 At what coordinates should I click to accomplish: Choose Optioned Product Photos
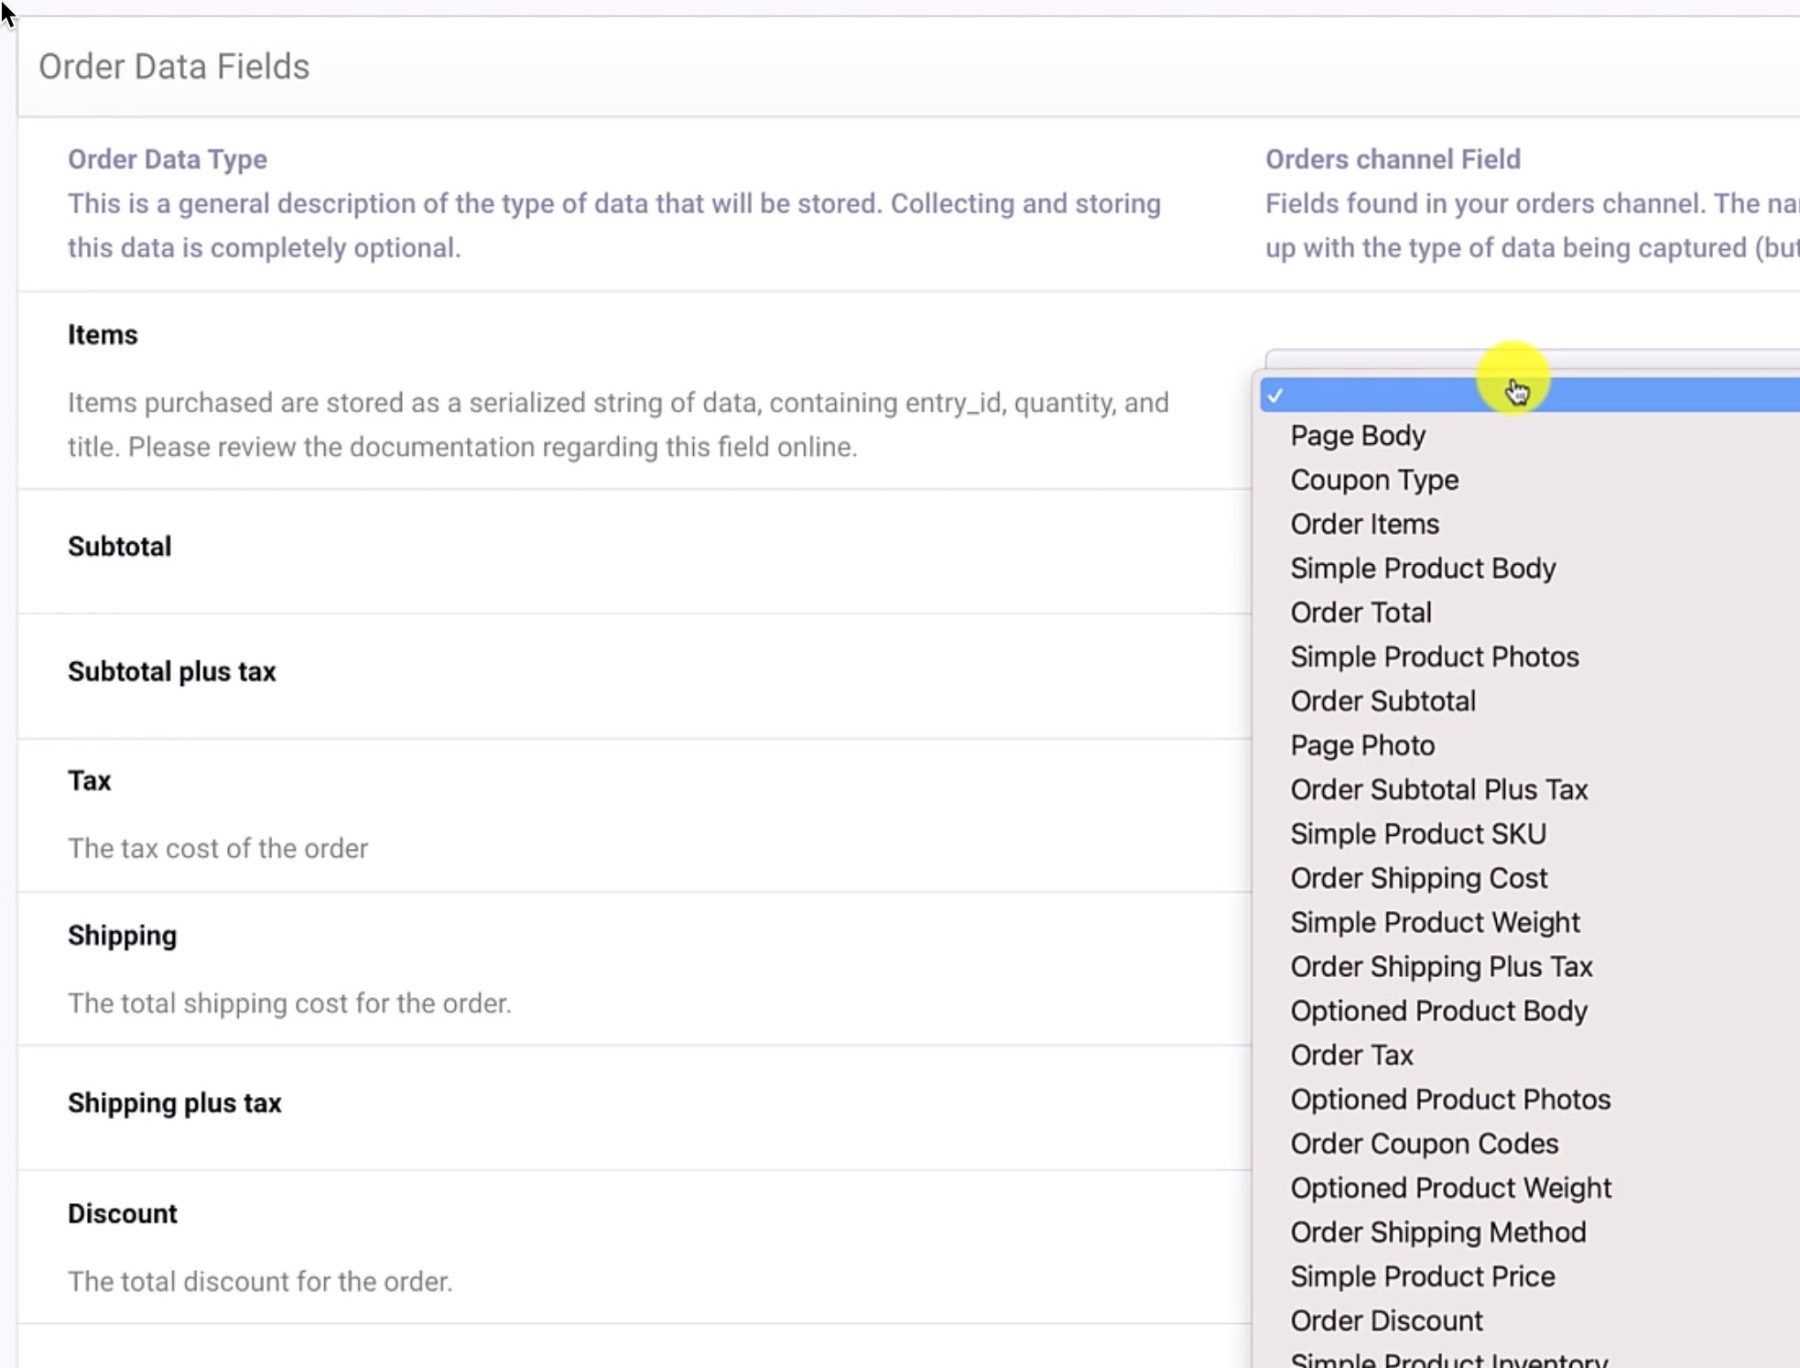click(1450, 1099)
